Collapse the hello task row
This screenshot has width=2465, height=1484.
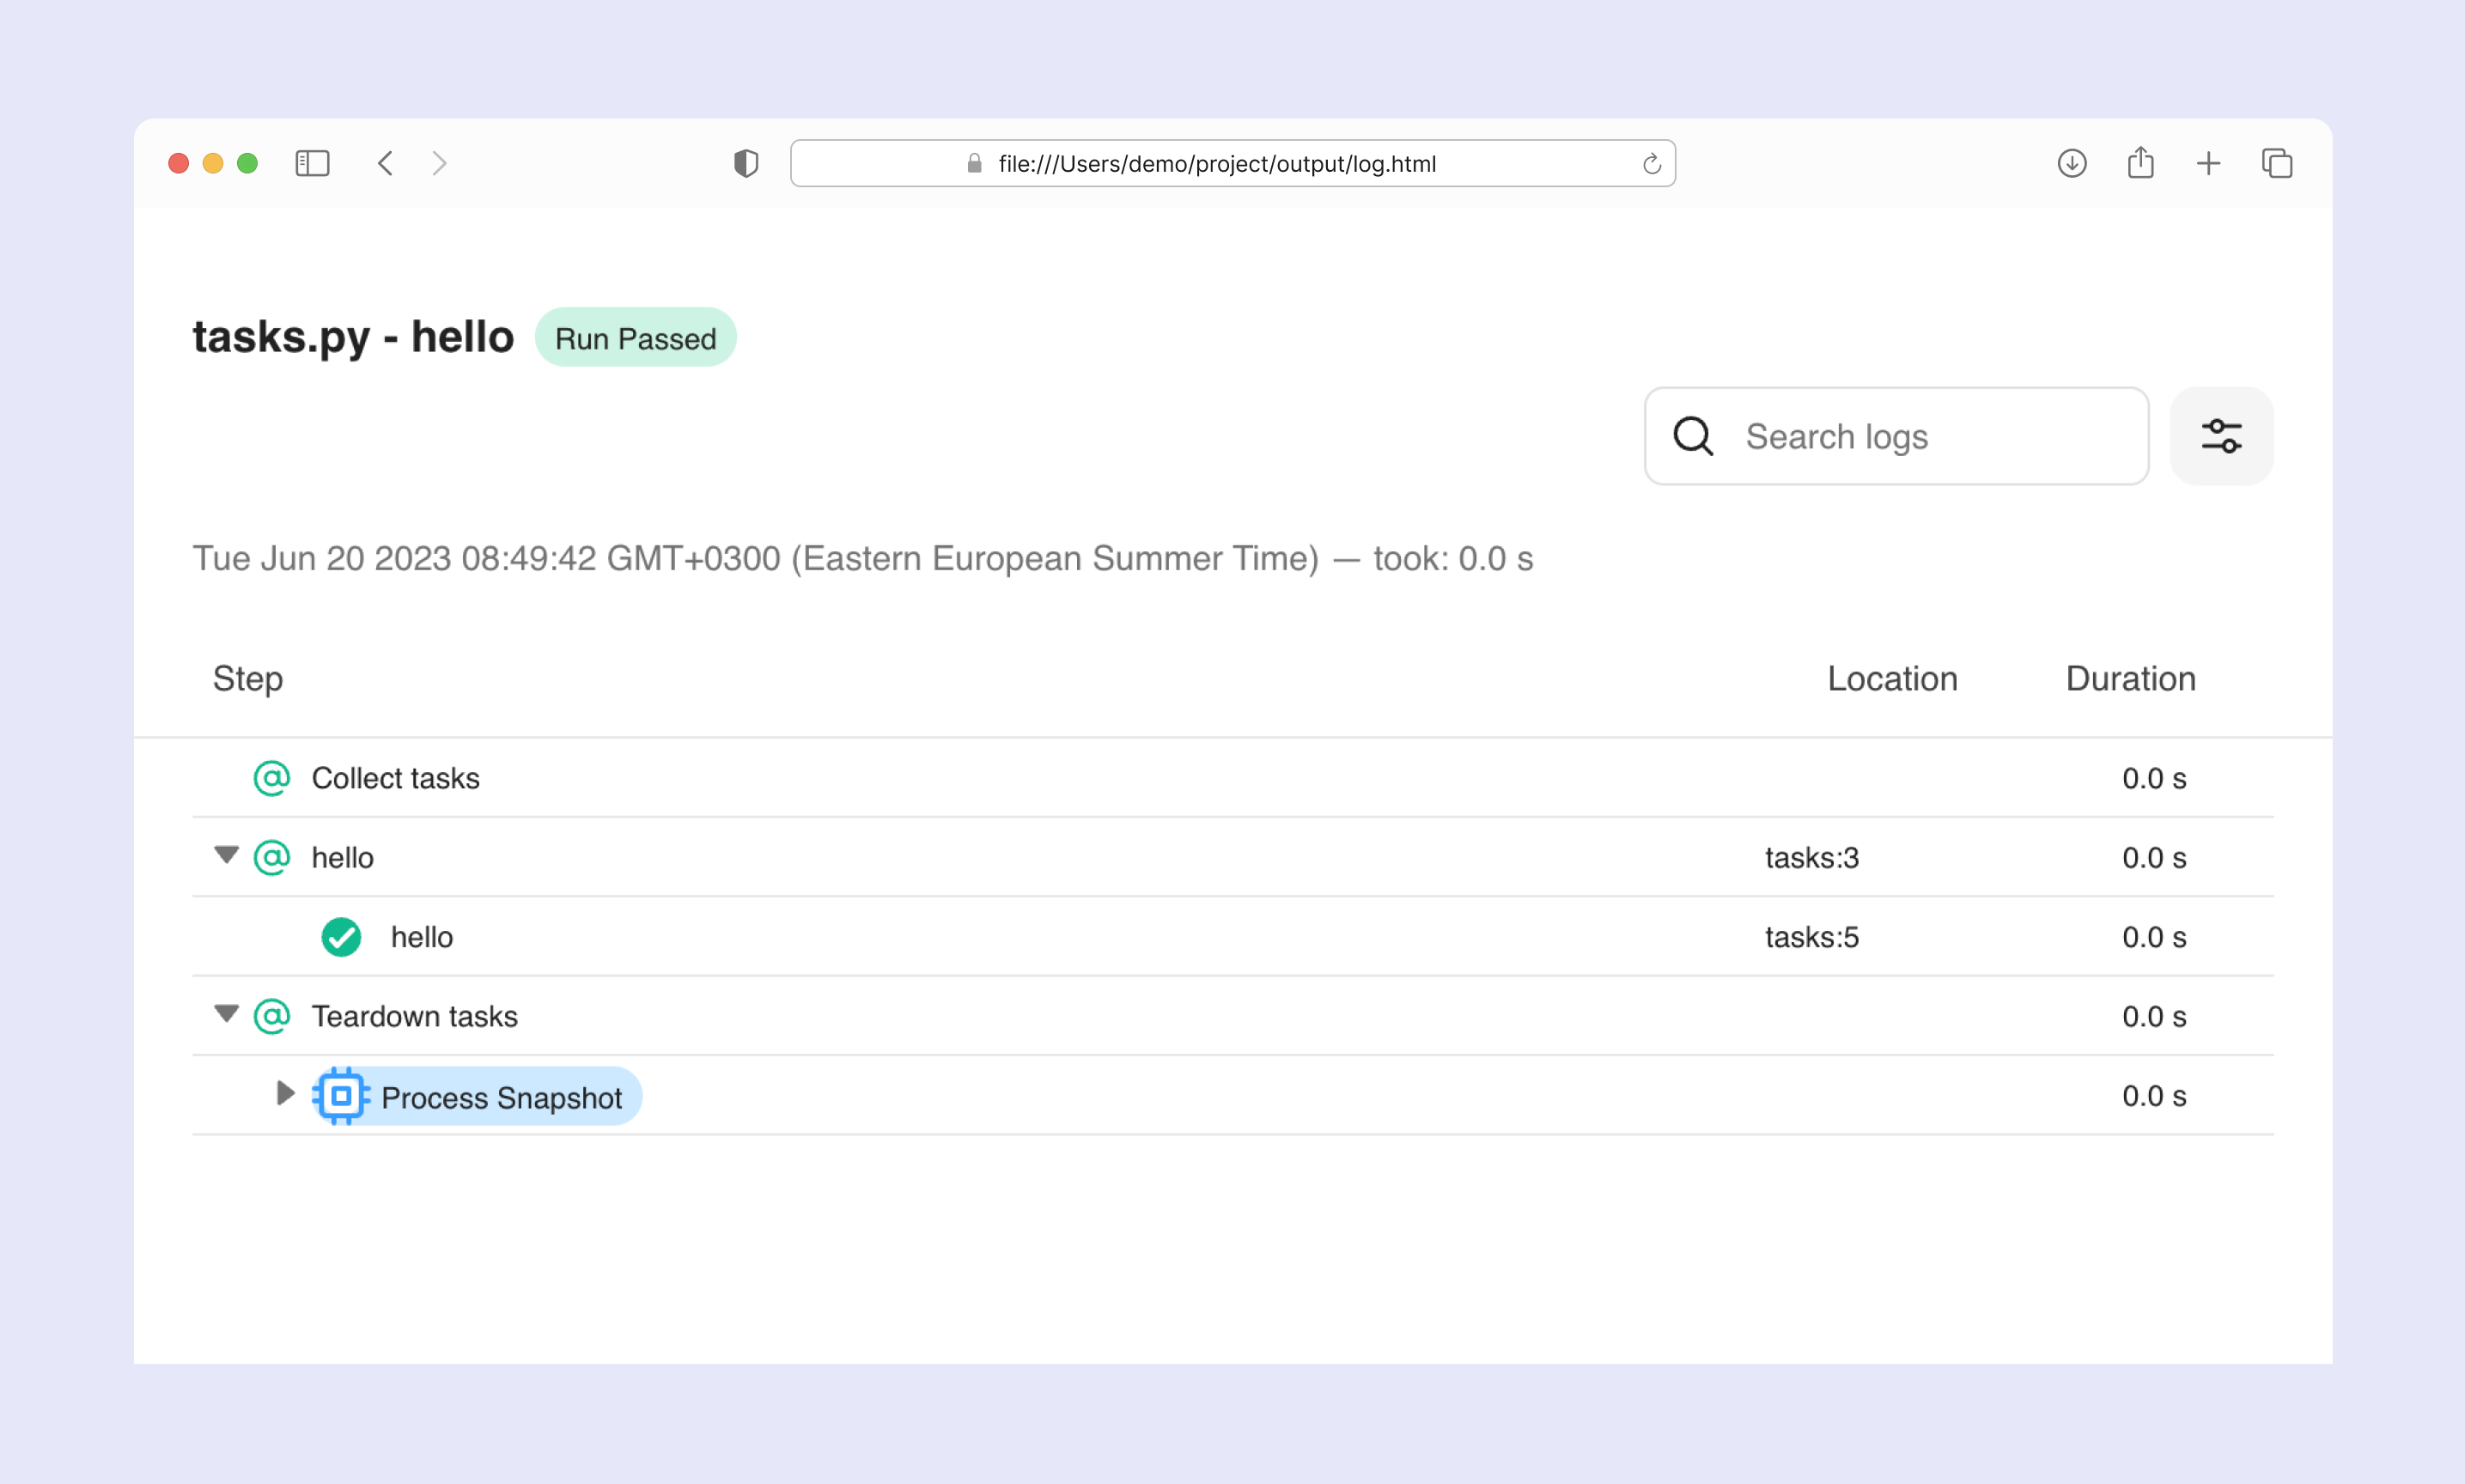coord(227,855)
